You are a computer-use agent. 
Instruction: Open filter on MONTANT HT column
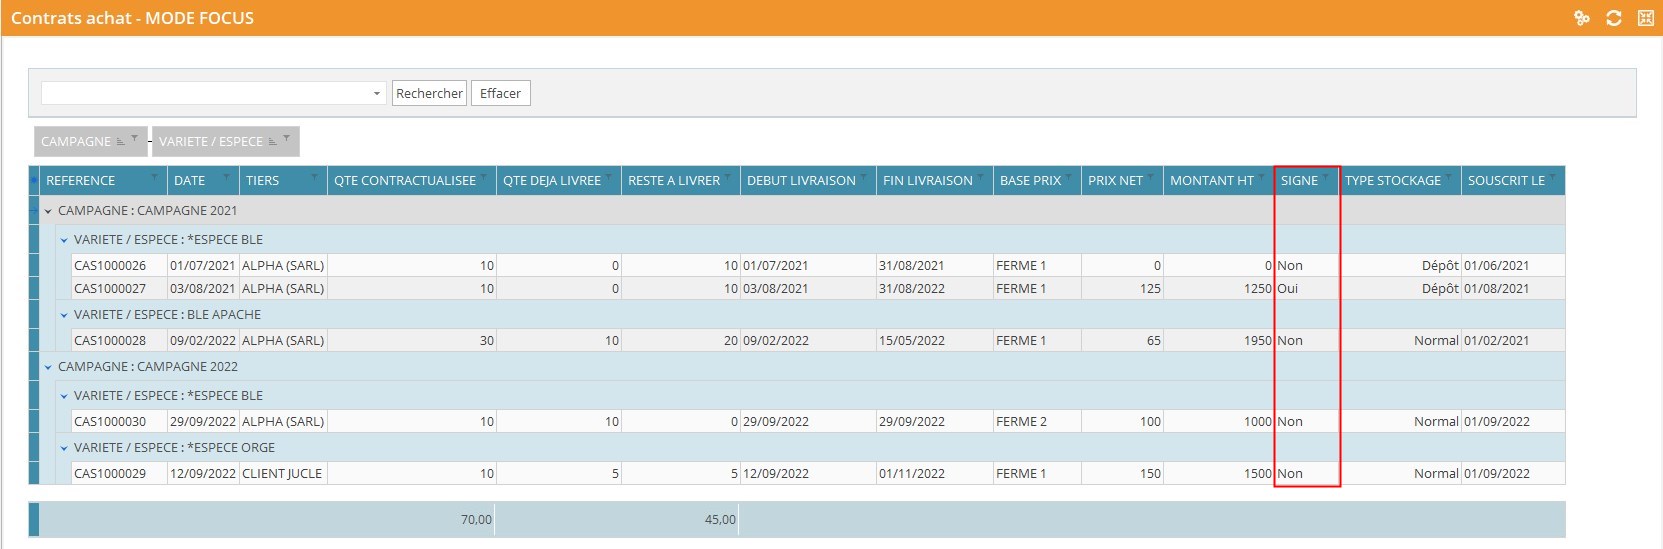click(x=1262, y=178)
